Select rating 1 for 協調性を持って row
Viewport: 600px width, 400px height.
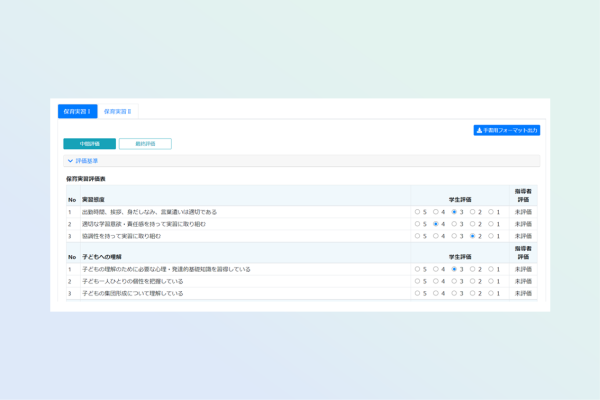[491, 236]
